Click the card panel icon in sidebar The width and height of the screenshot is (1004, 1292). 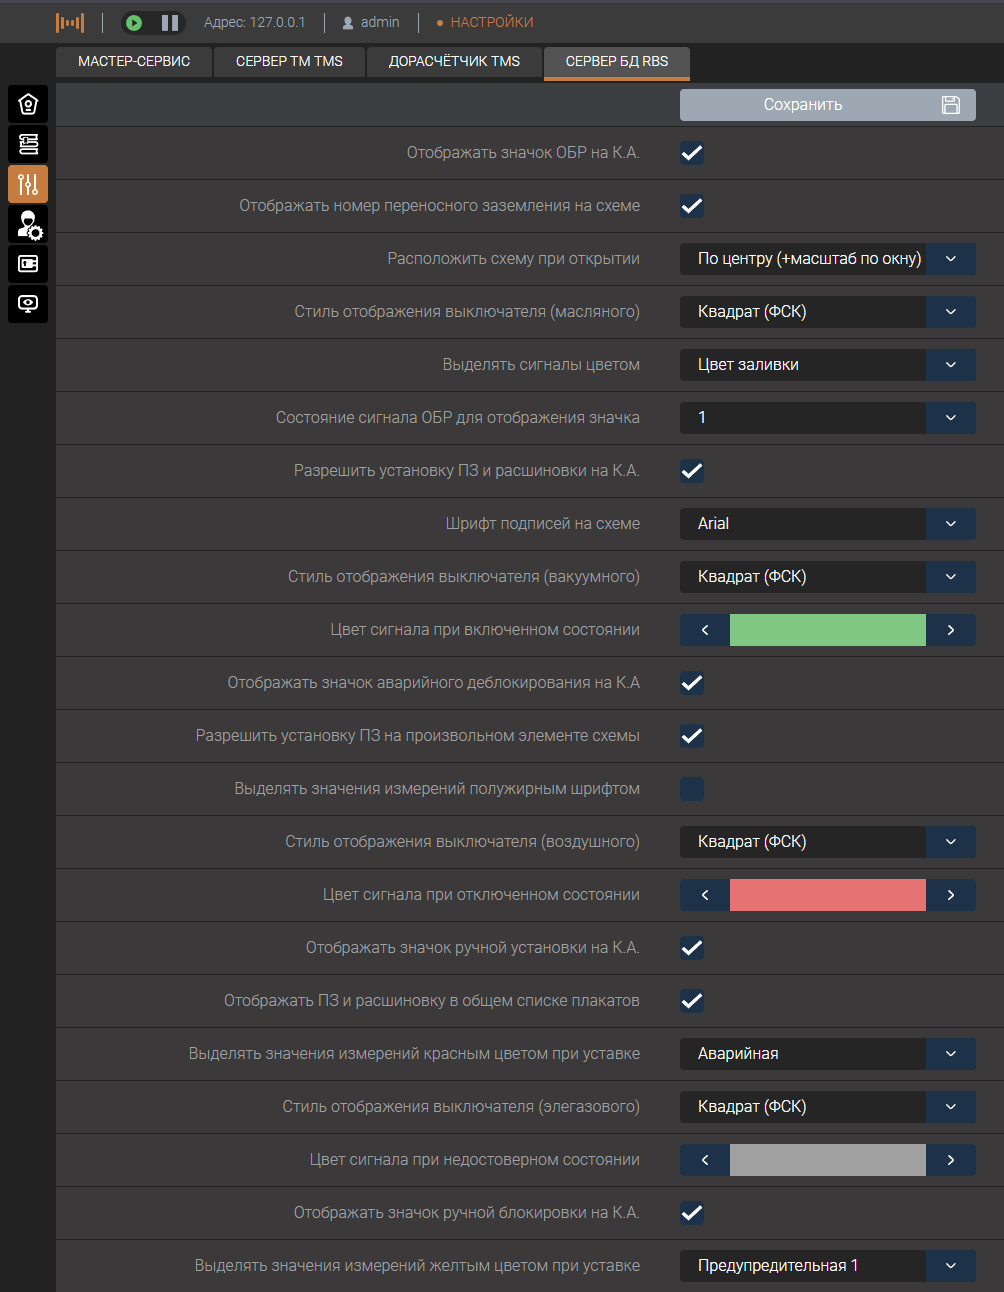click(28, 264)
